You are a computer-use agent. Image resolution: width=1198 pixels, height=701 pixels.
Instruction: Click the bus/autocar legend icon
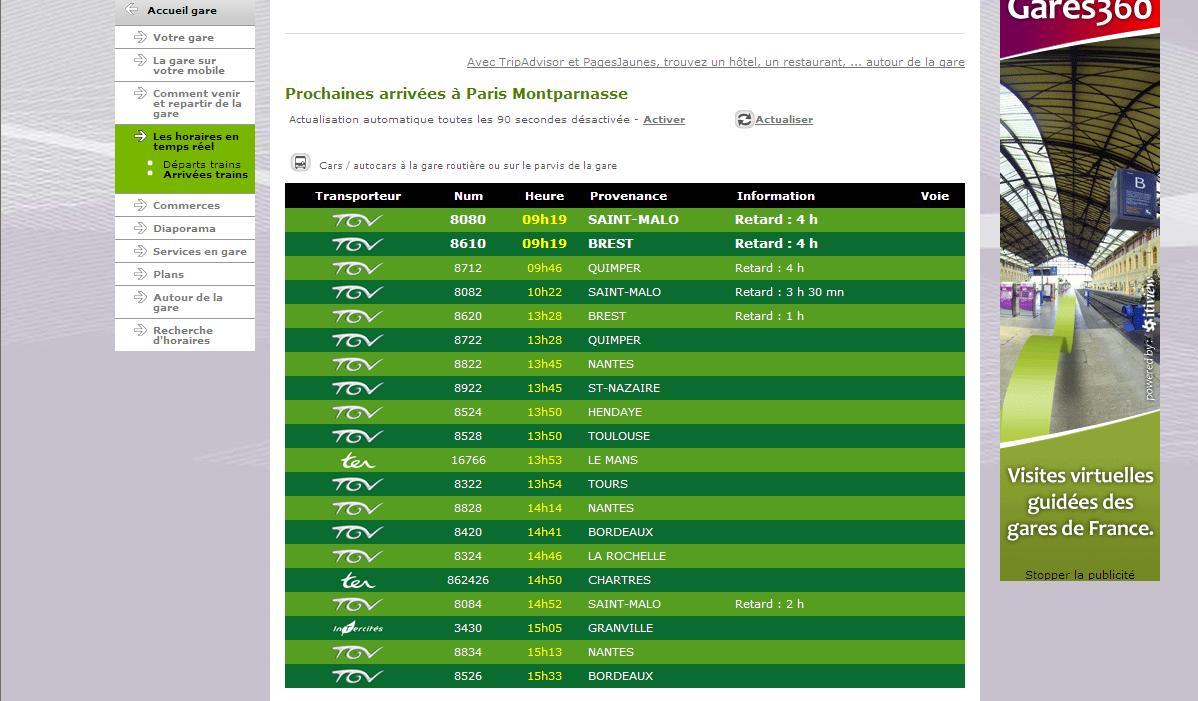[x=300, y=163]
